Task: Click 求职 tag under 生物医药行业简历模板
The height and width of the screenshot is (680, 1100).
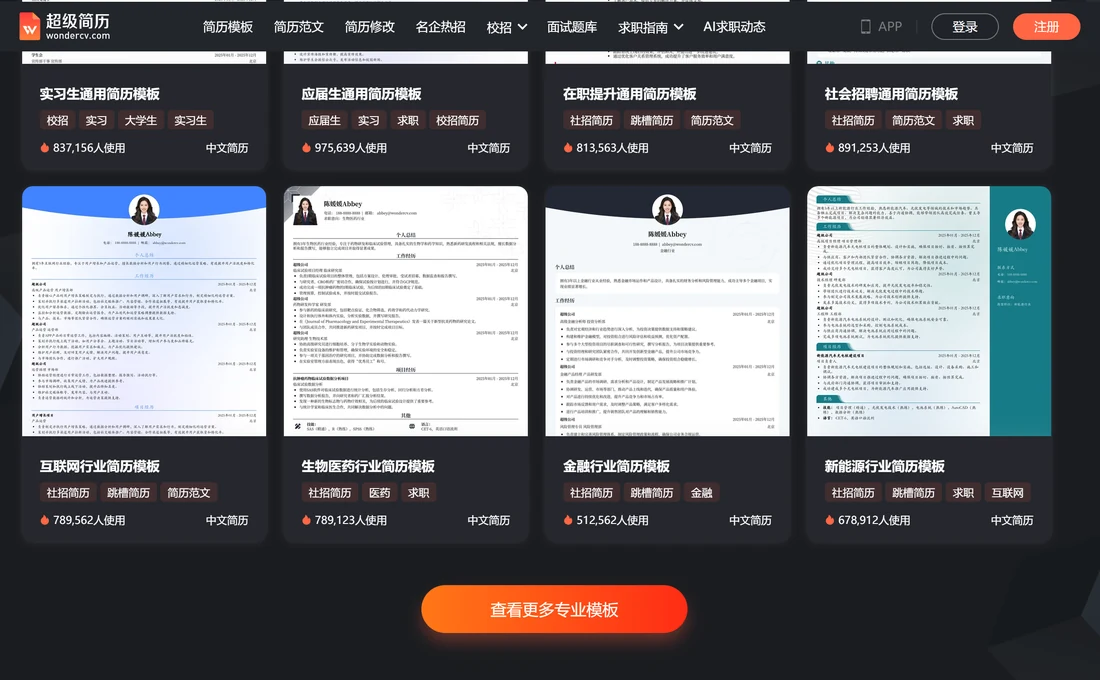Action: click(419, 493)
